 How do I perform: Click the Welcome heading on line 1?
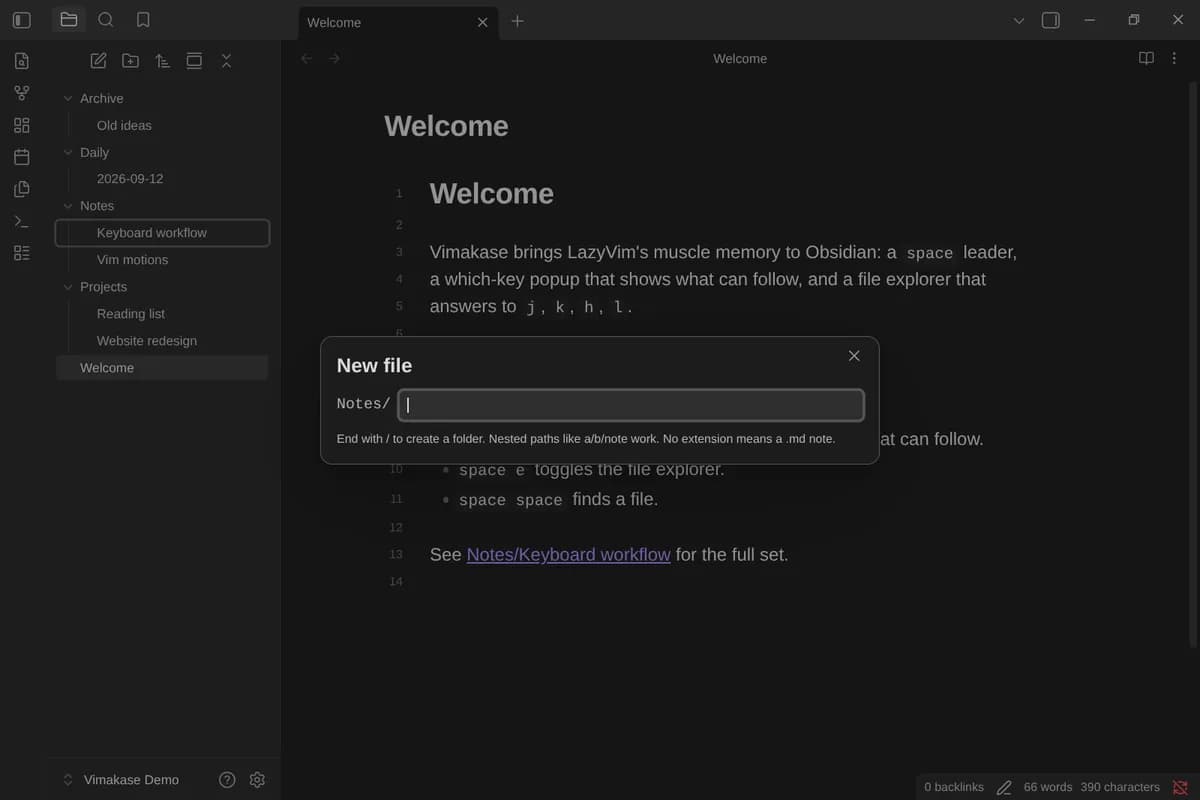(x=491, y=193)
